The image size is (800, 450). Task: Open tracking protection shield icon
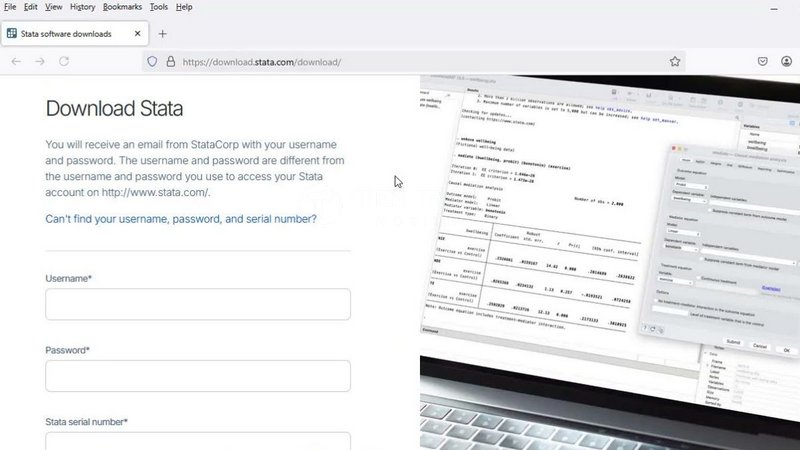point(152,62)
